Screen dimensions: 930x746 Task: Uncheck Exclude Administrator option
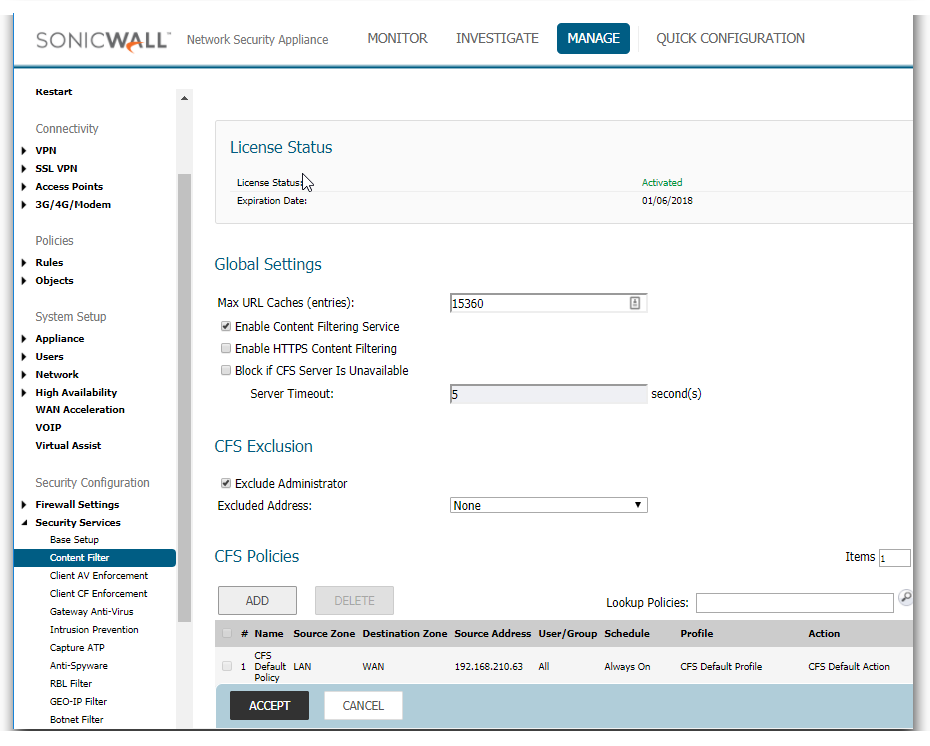(226, 484)
